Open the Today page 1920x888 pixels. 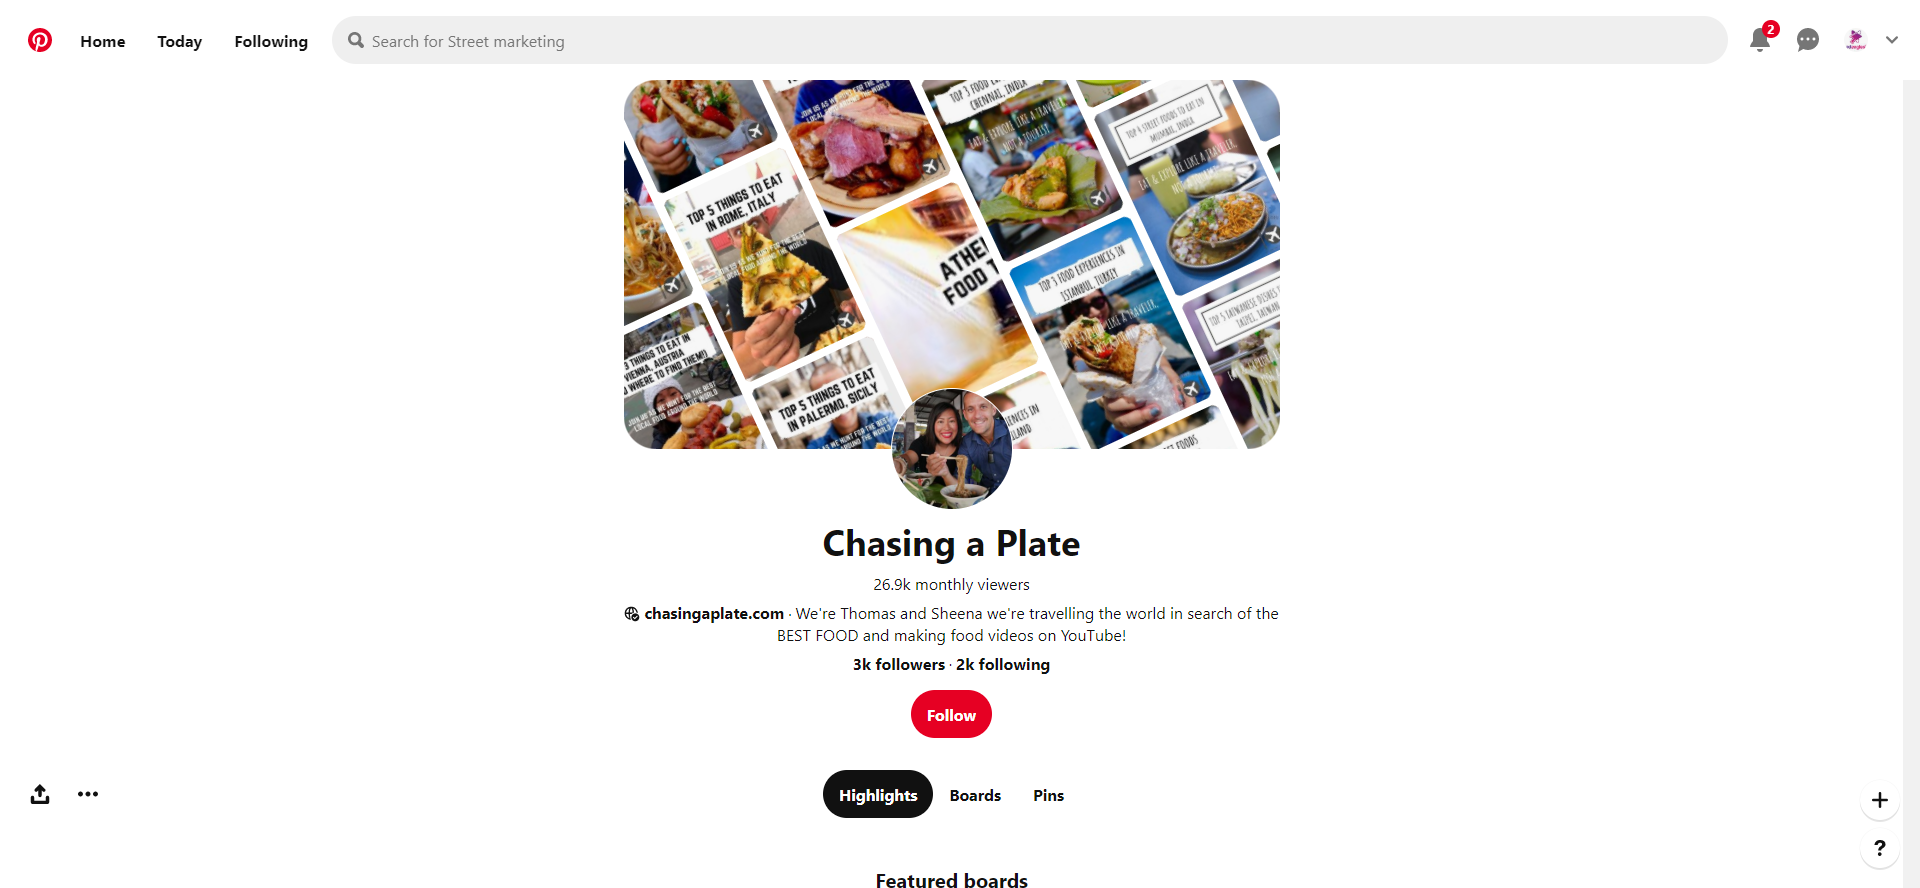pos(180,41)
